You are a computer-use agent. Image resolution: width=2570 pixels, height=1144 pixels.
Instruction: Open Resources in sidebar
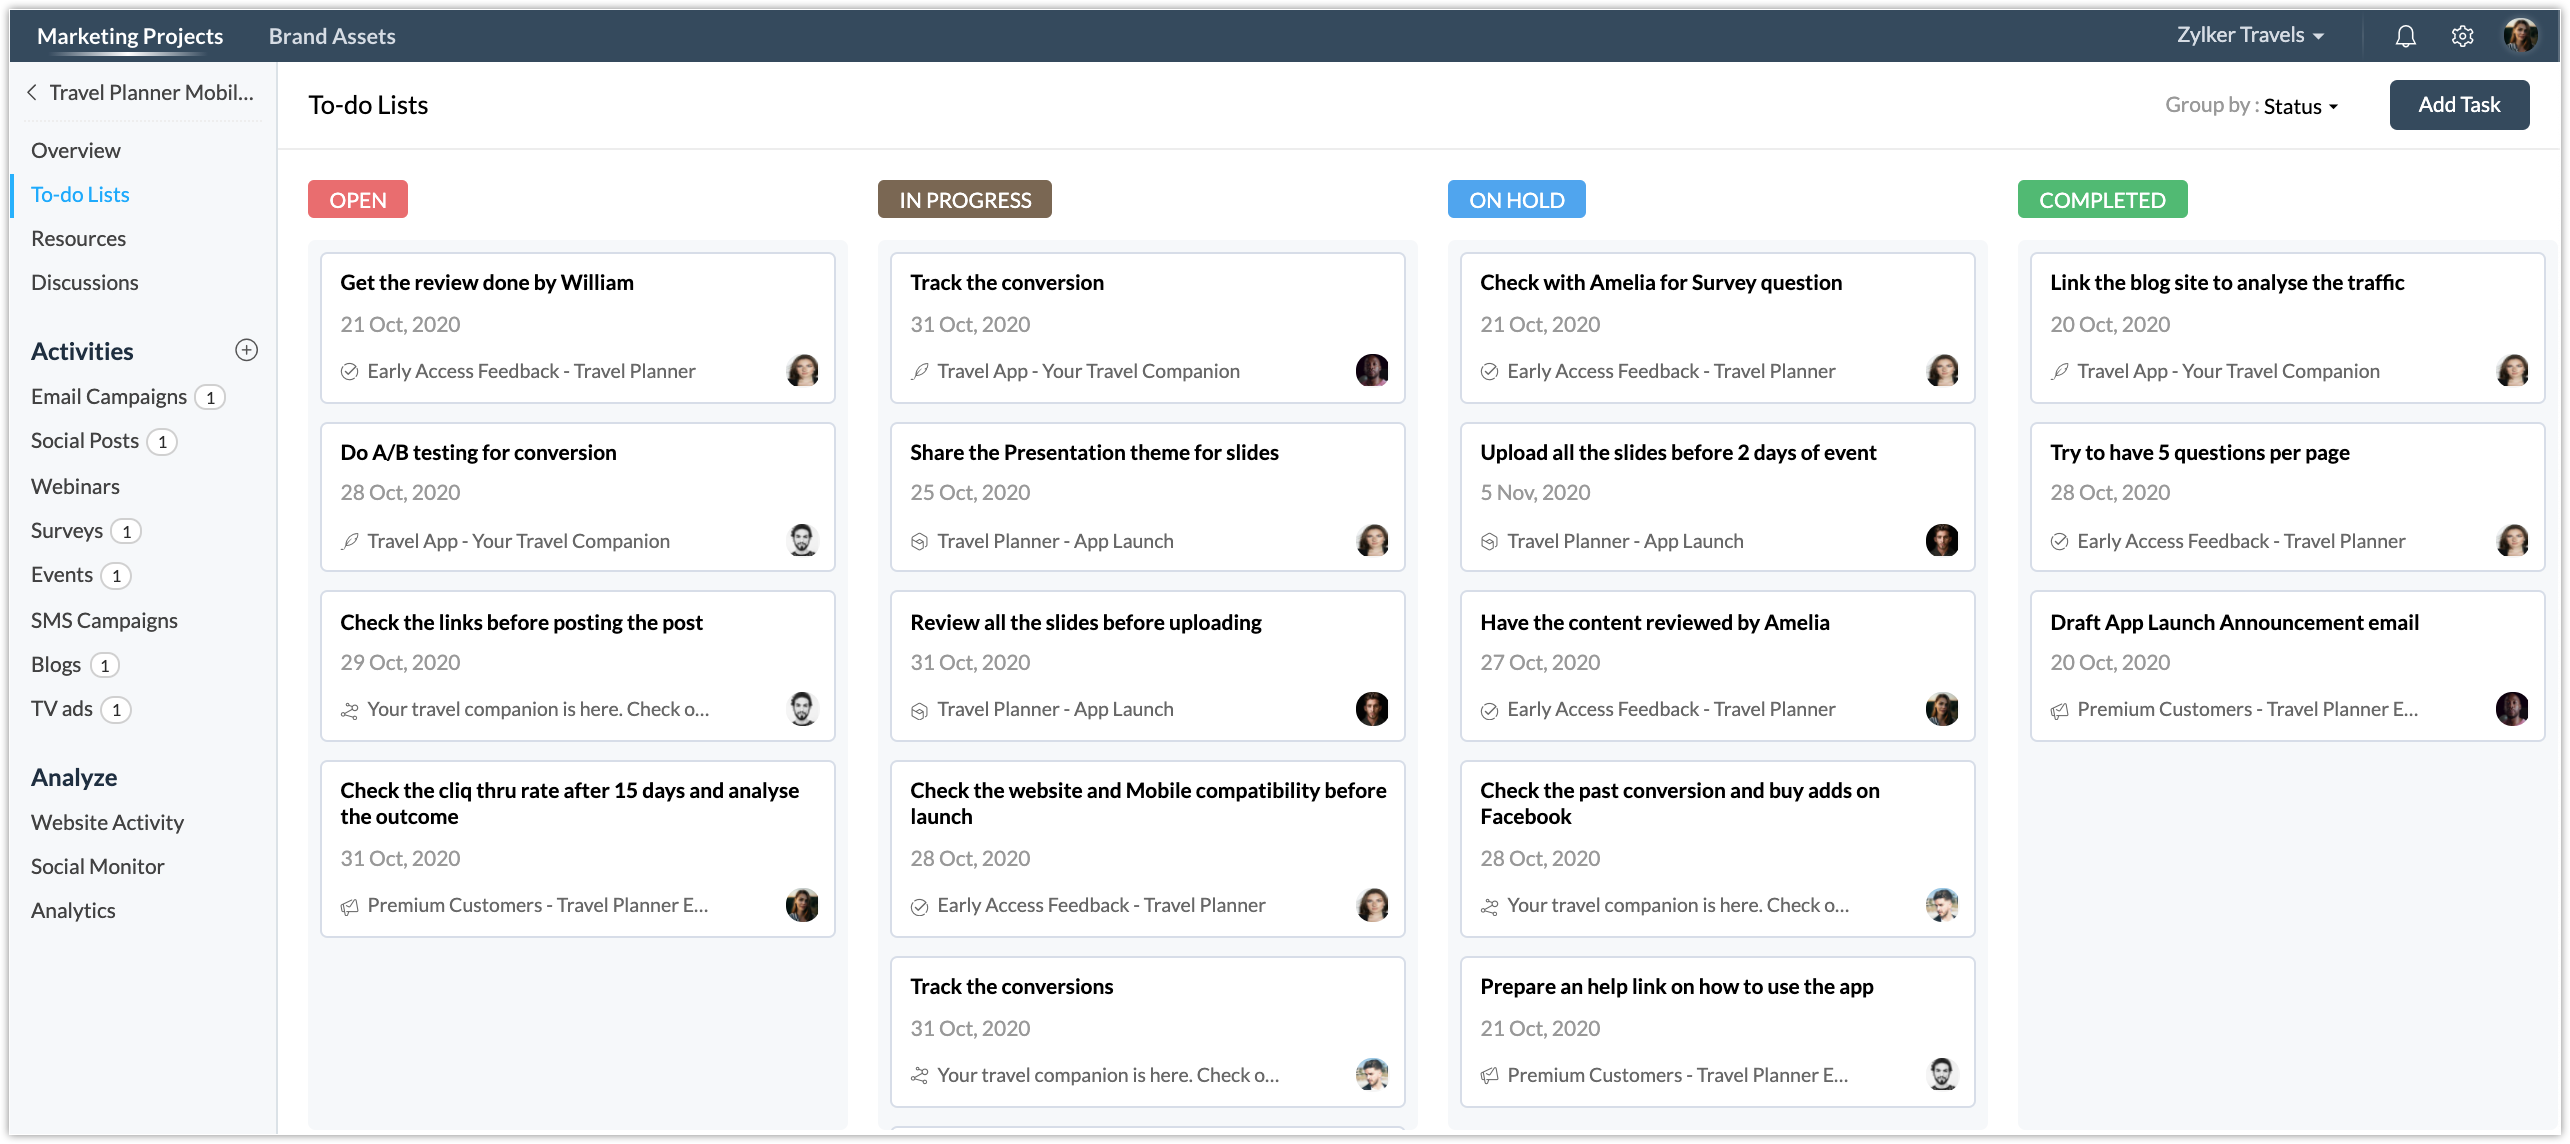tap(78, 238)
